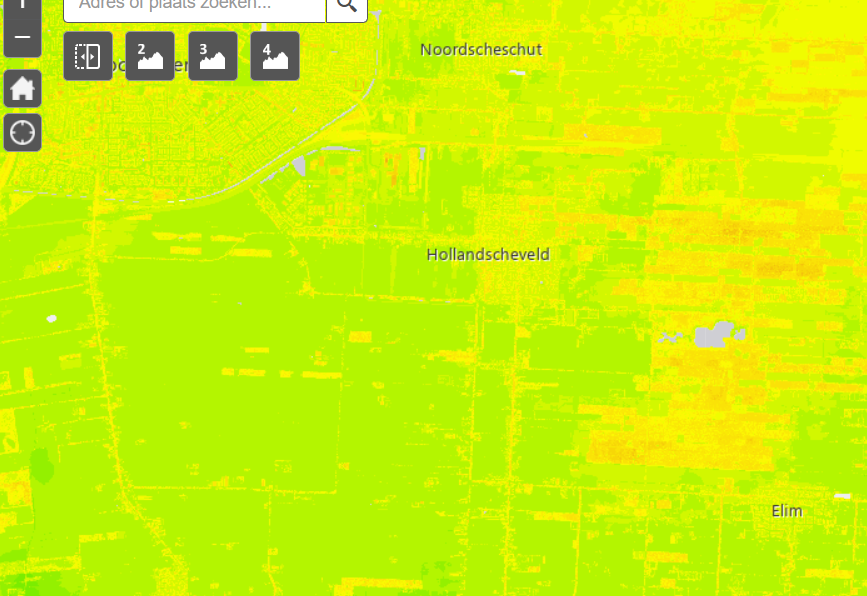This screenshot has height=596, width=867.
Task: Return to the default map extent (home)
Action: click(22, 89)
